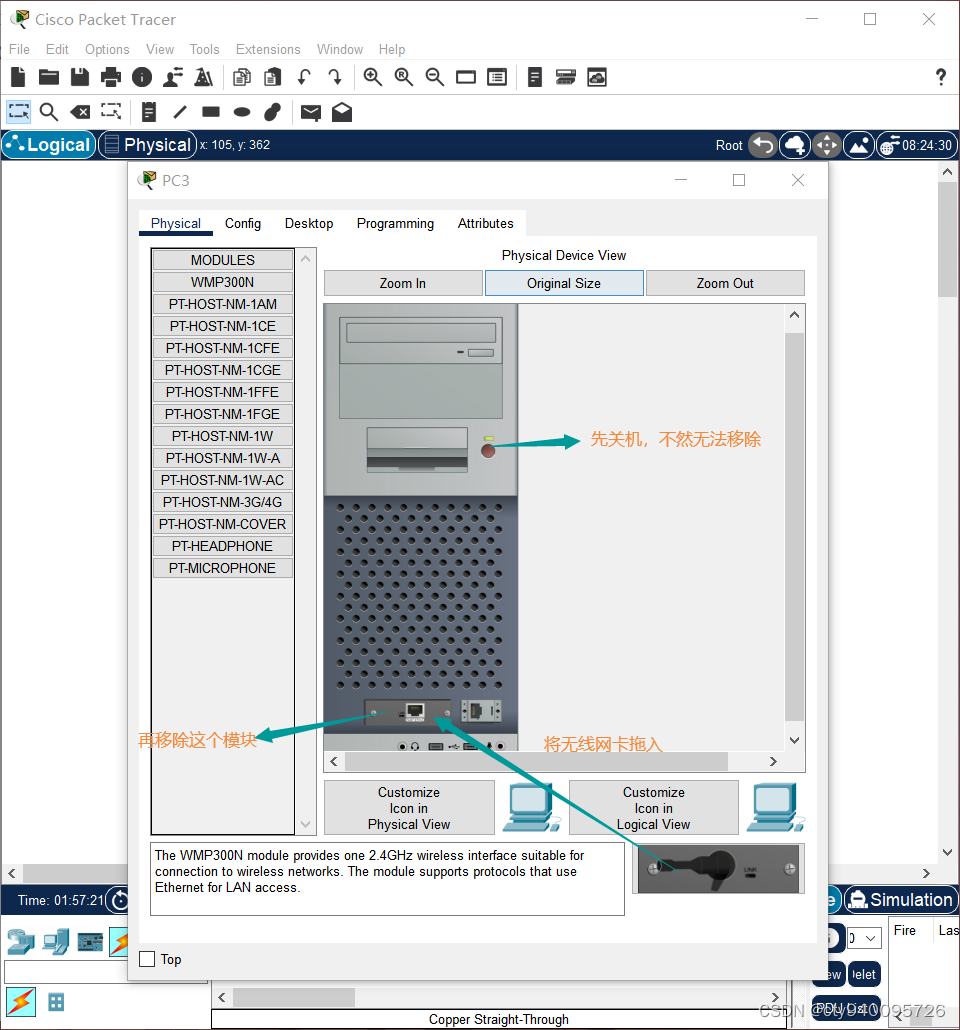Image resolution: width=960 pixels, height=1030 pixels.
Task: Switch to Simulation mode
Action: 901,900
